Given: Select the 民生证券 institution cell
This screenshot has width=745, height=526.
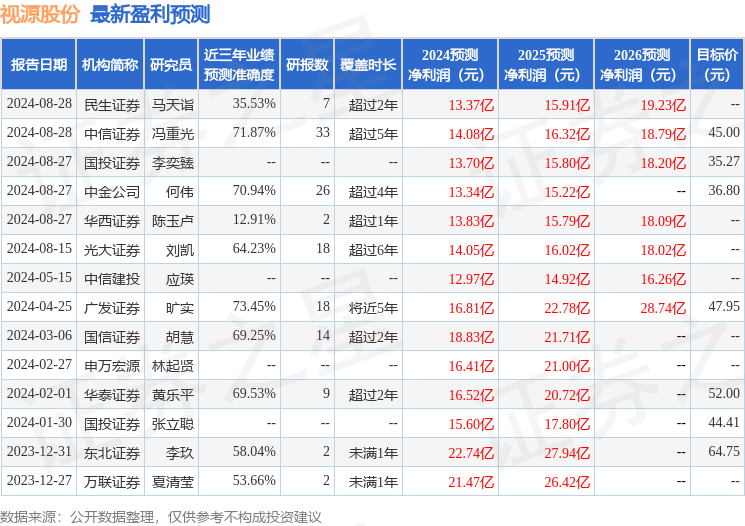Looking at the screenshot, I should (112, 104).
